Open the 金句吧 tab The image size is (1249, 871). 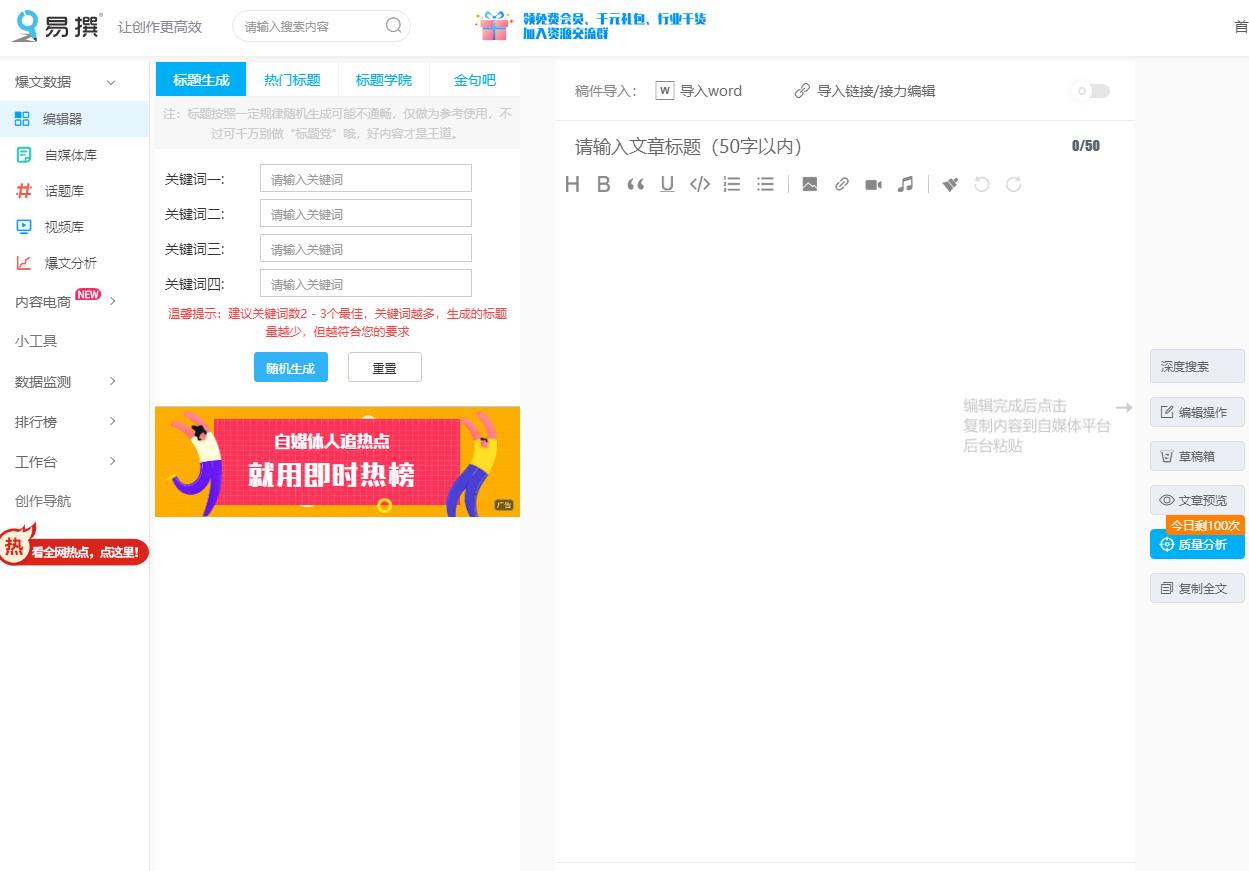point(474,79)
